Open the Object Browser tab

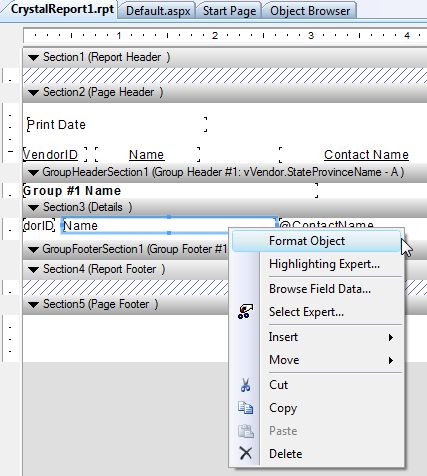click(x=310, y=11)
